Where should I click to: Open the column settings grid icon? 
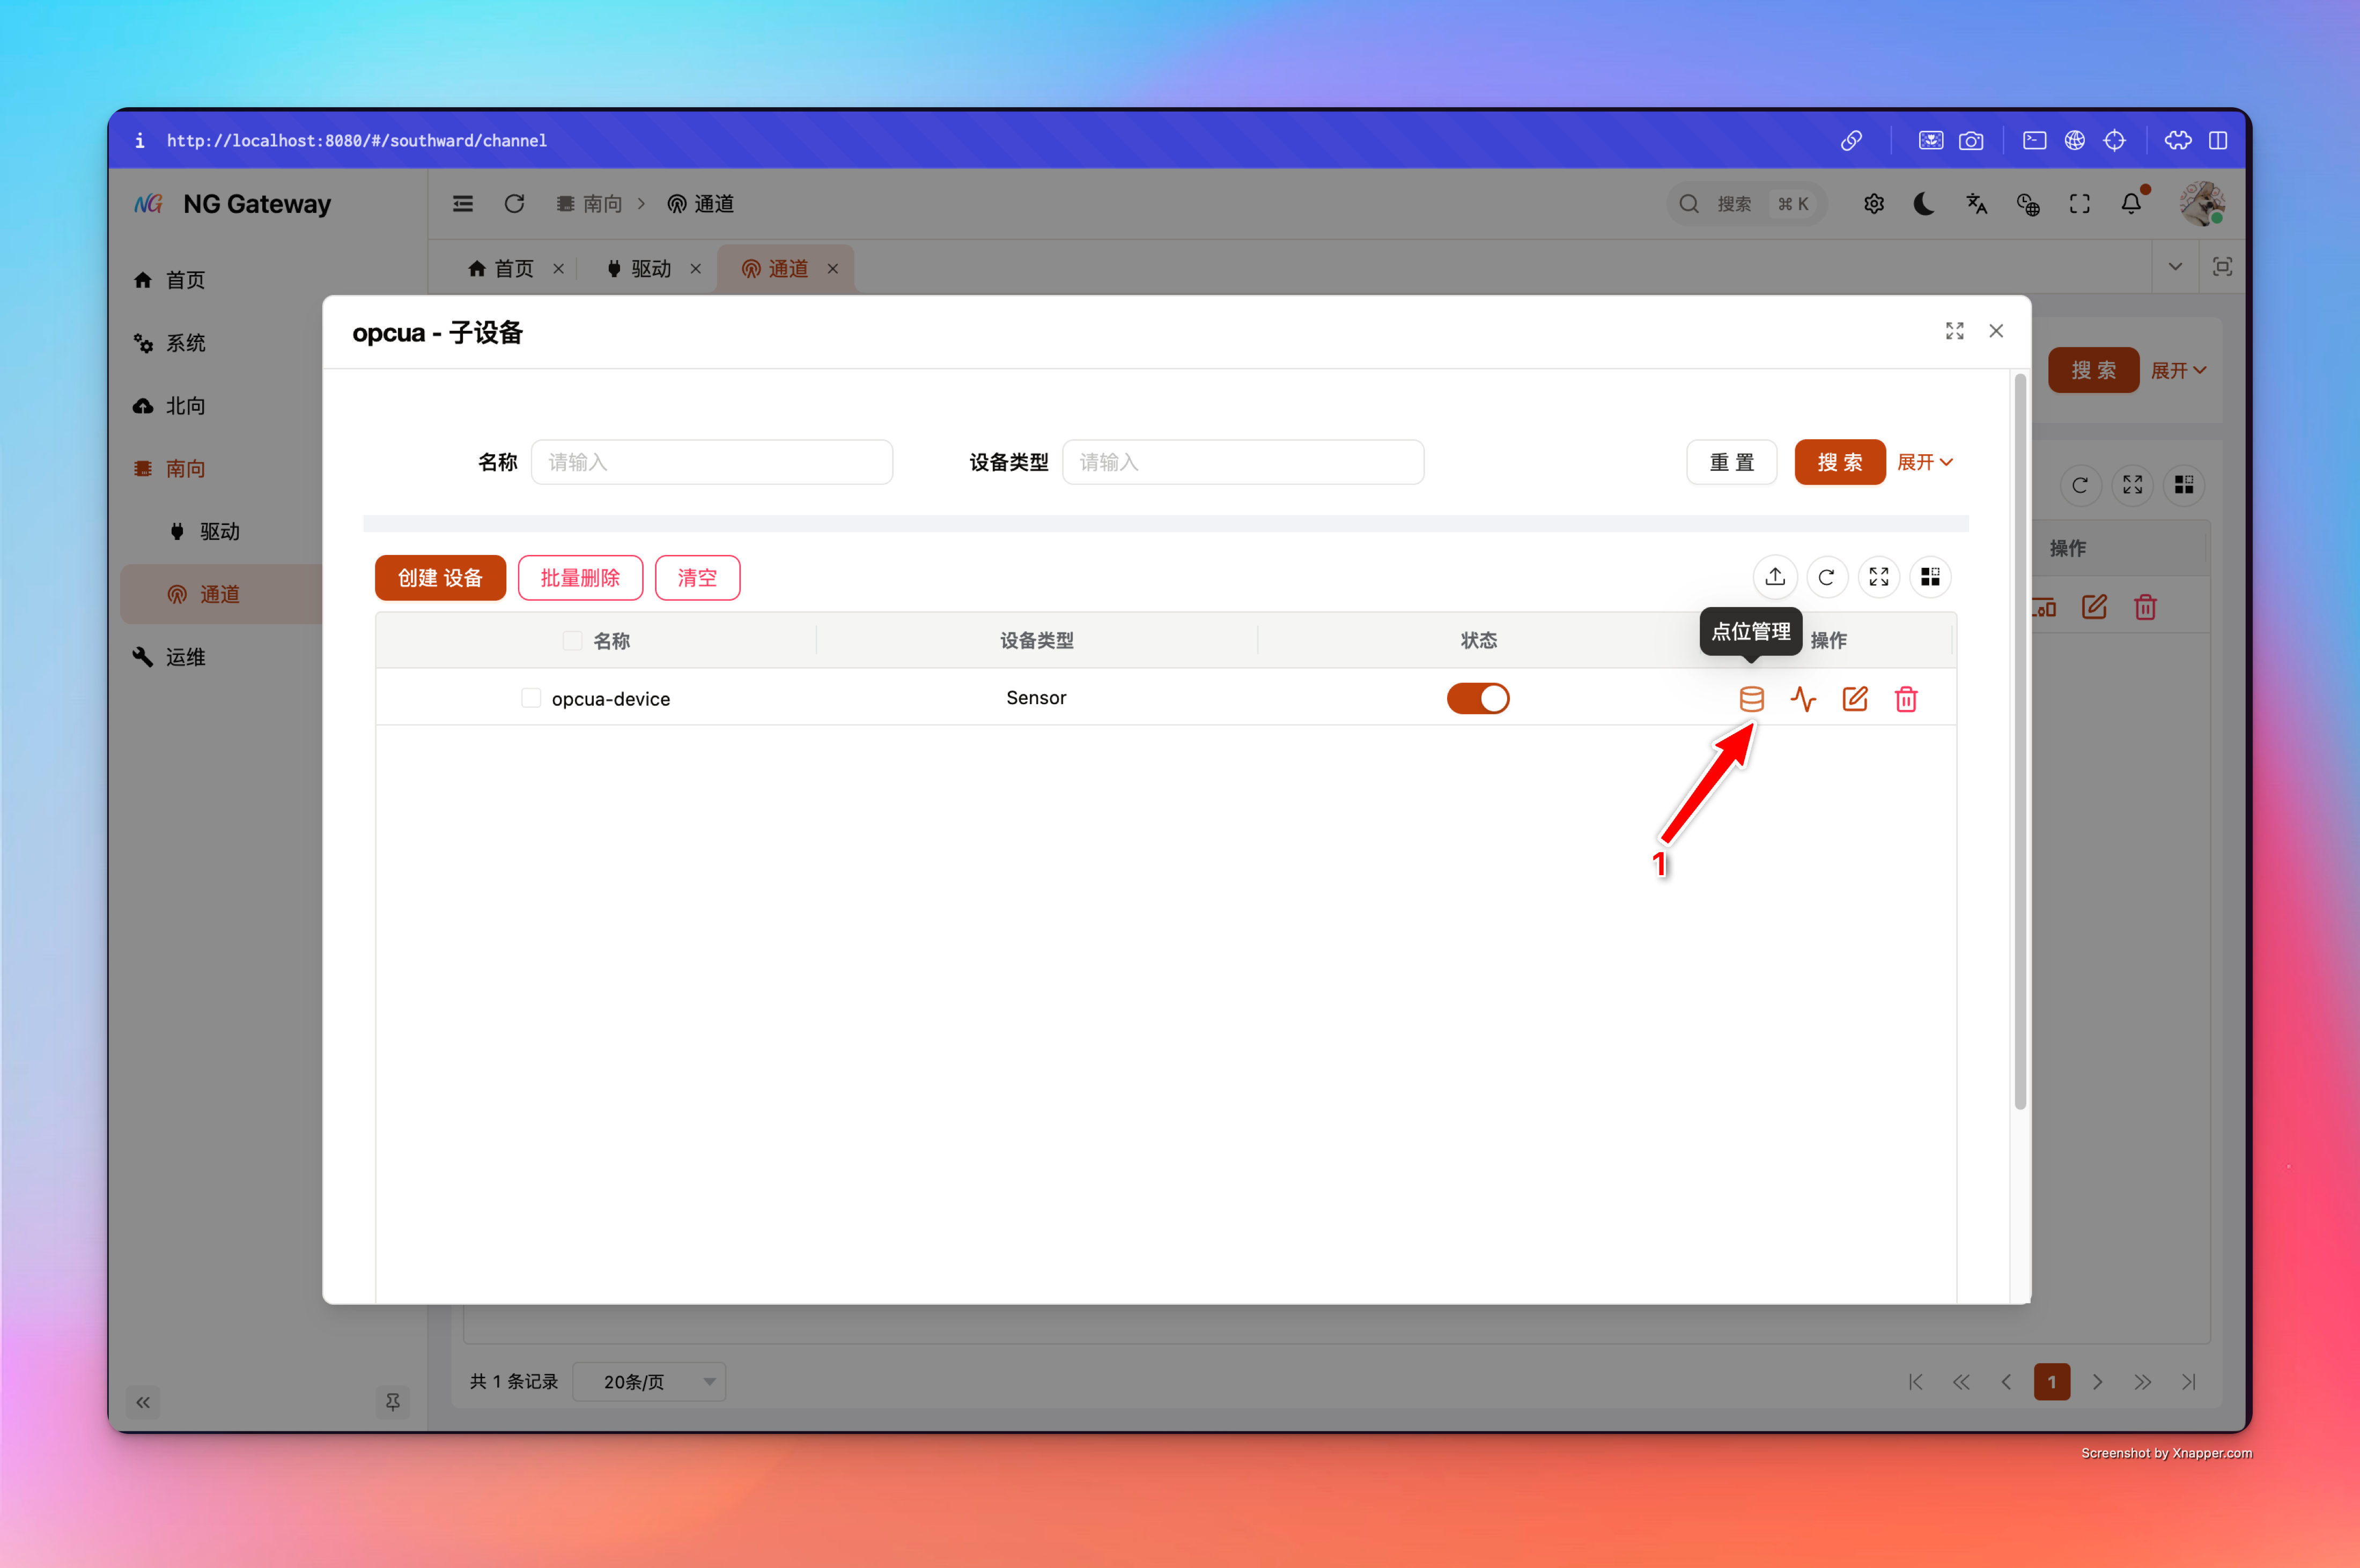(1930, 577)
